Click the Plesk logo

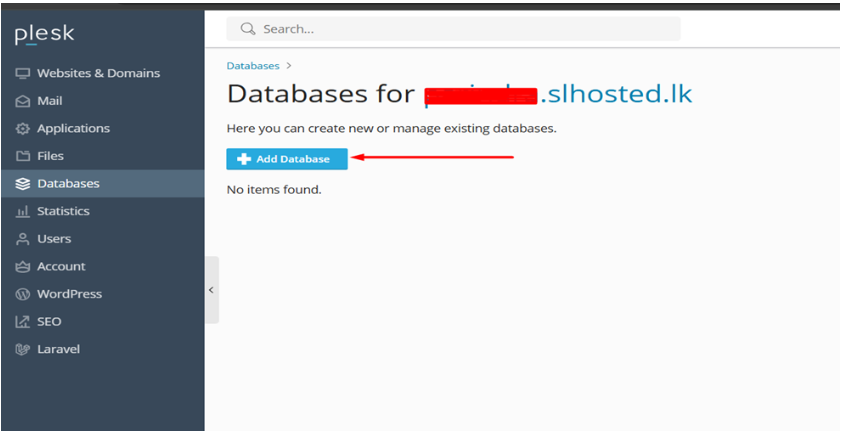44,35
